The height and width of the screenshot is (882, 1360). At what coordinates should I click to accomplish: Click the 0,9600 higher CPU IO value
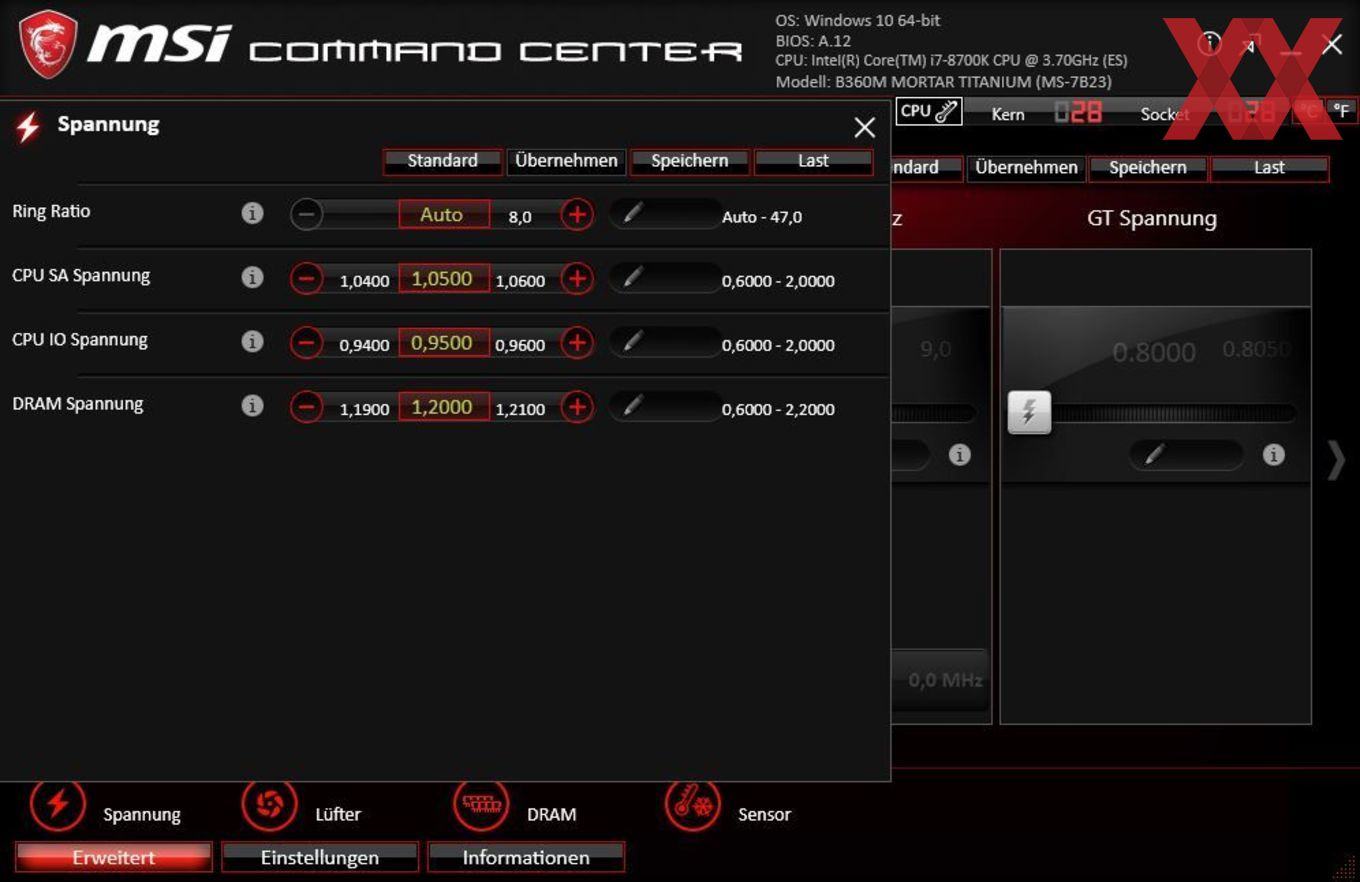(521, 345)
